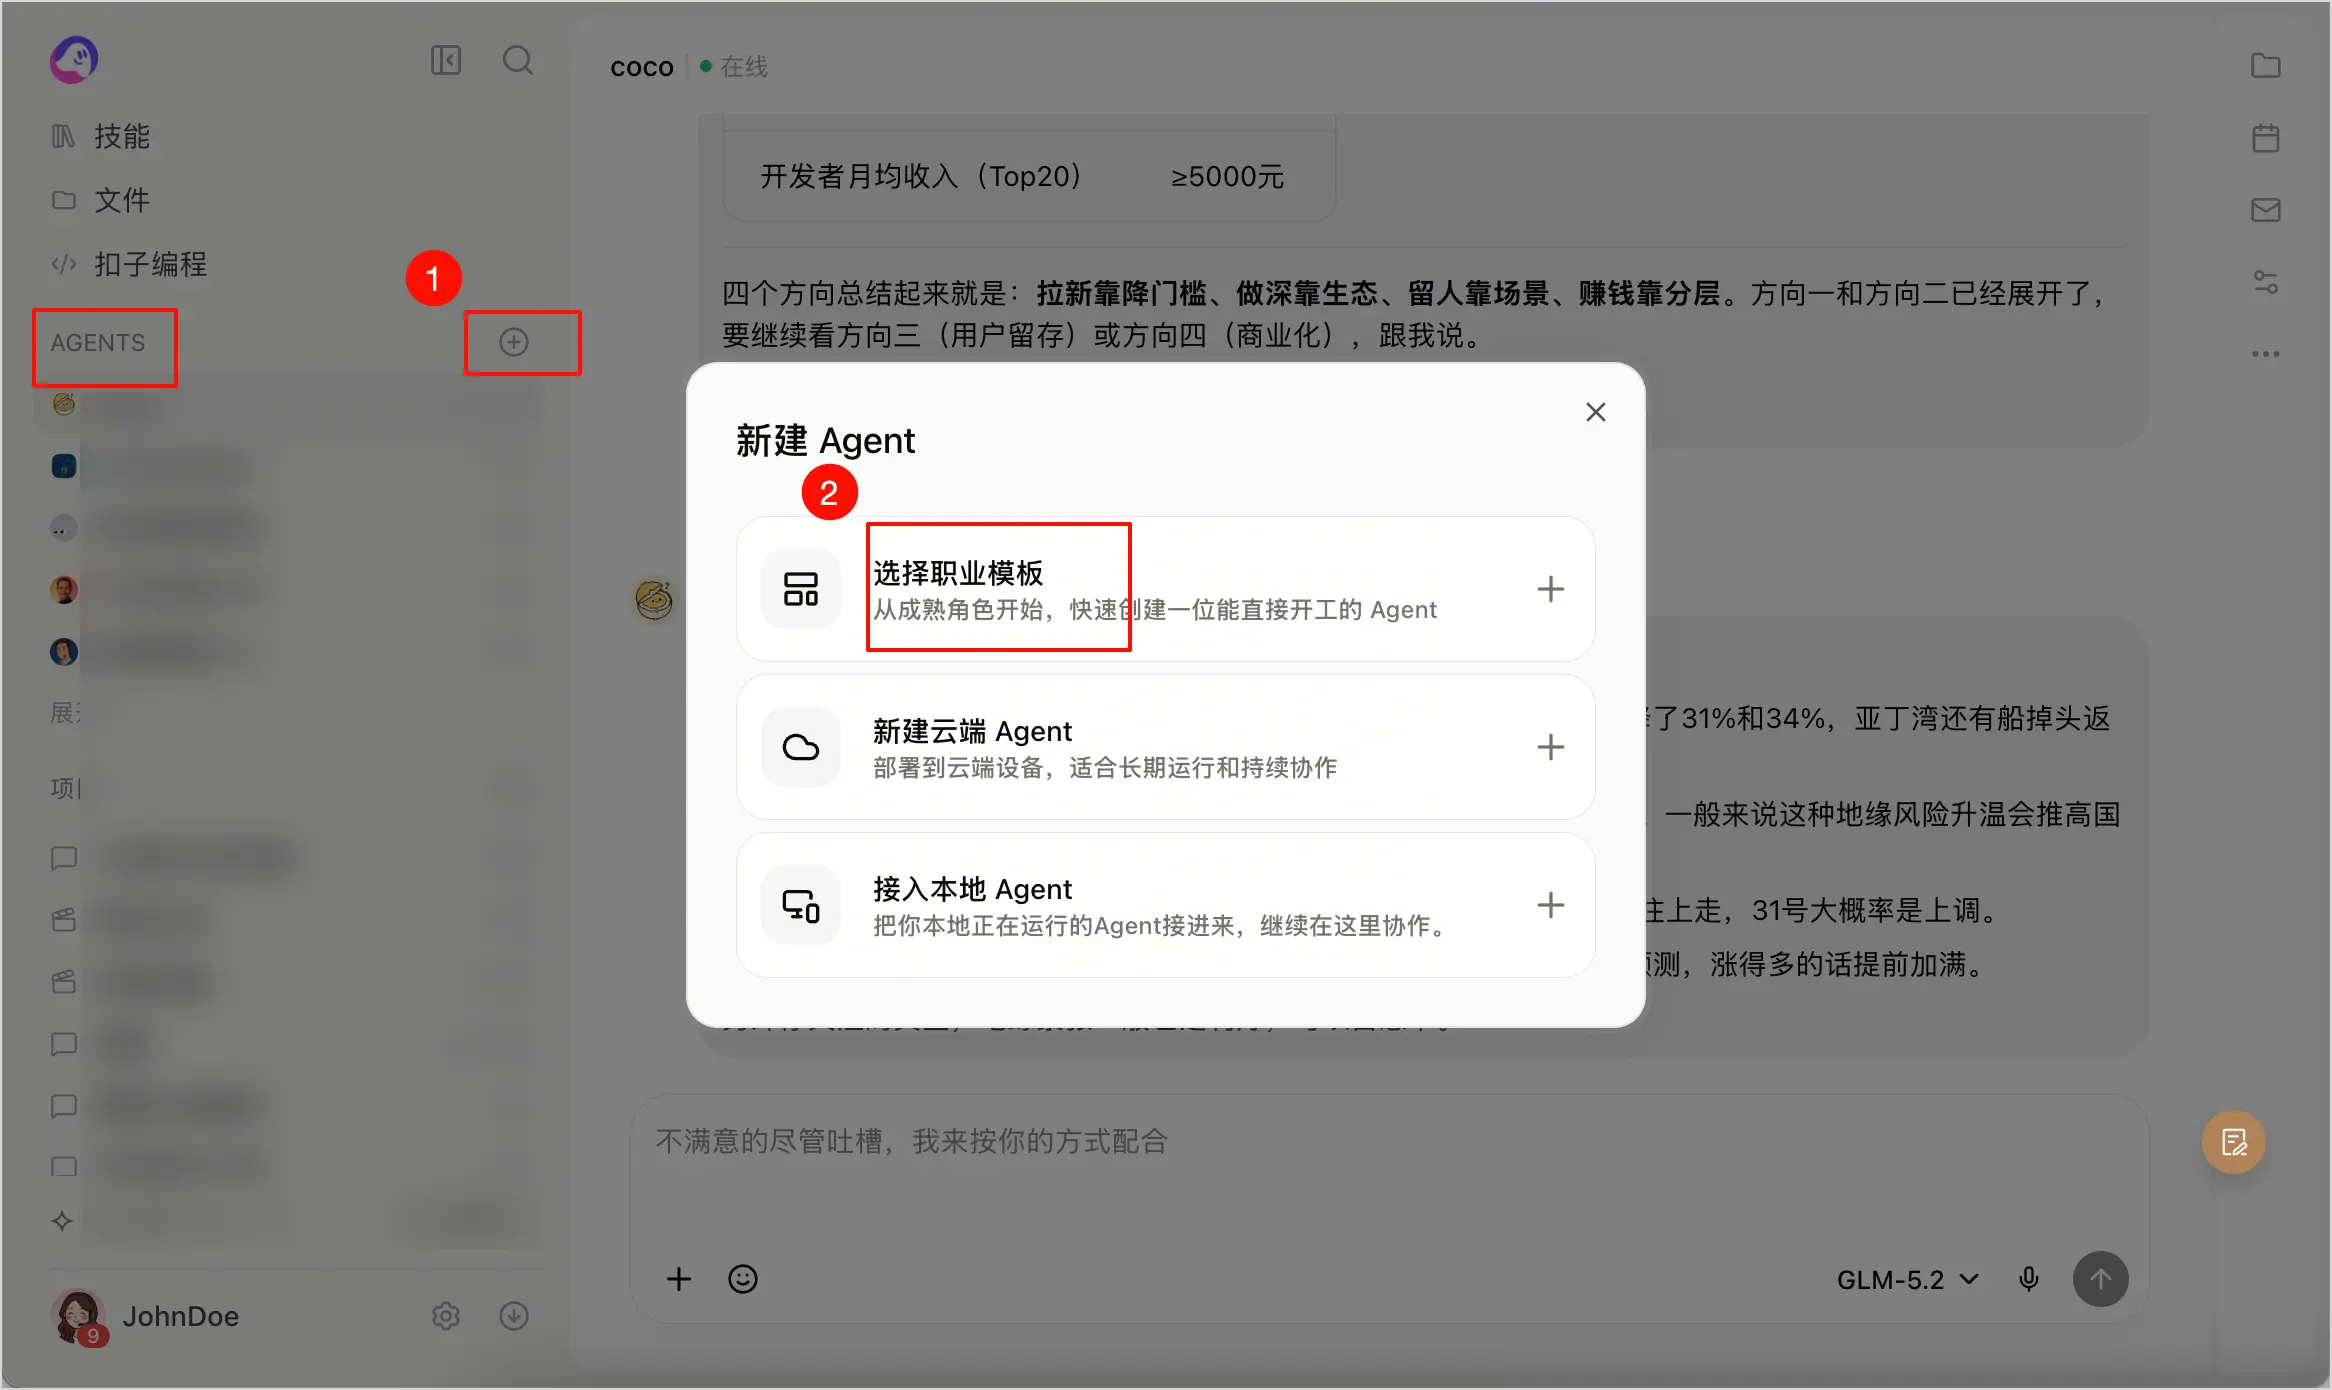The width and height of the screenshot is (2332, 1390).
Task: Open the mail envelope icon
Action: pyautogui.click(x=2265, y=210)
